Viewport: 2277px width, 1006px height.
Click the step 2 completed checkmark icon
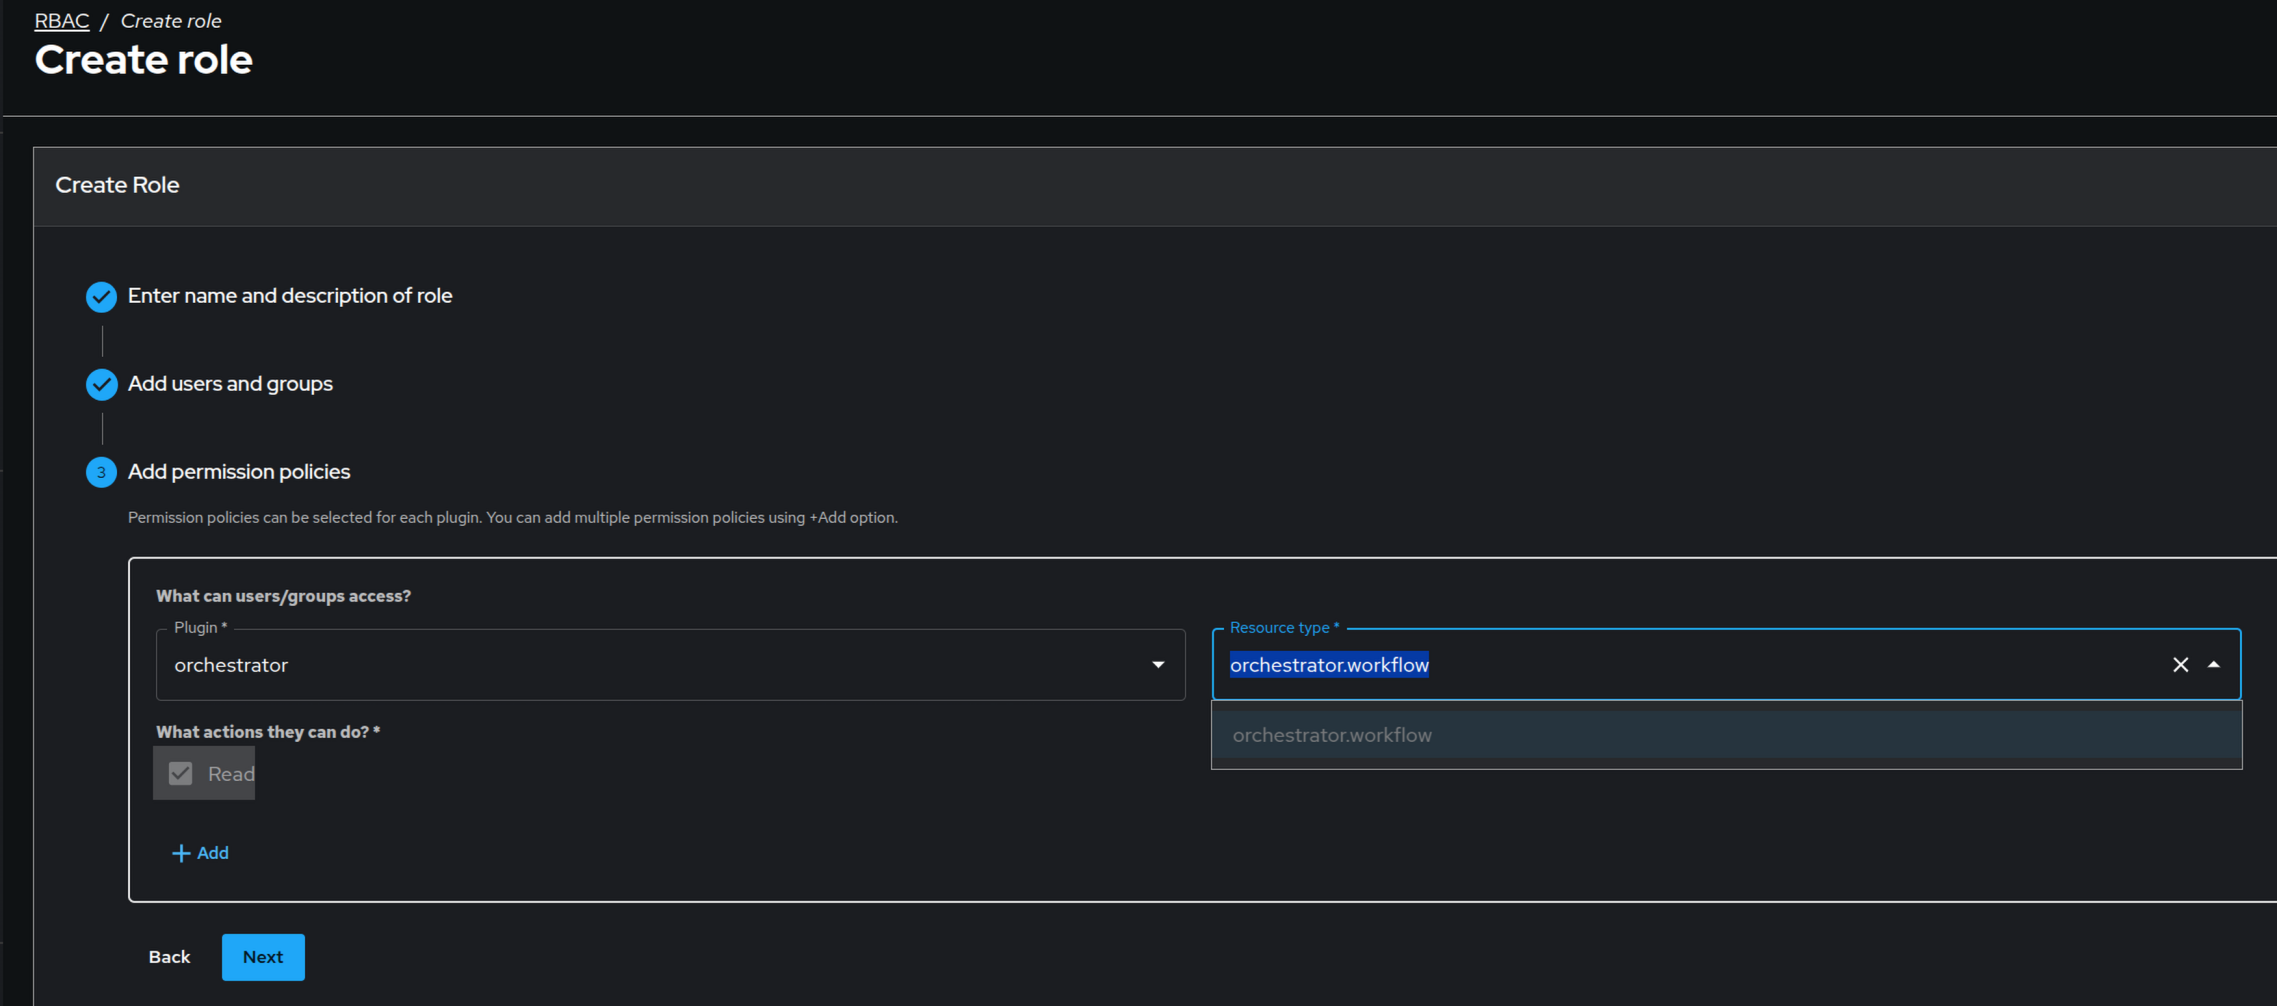[x=101, y=385]
